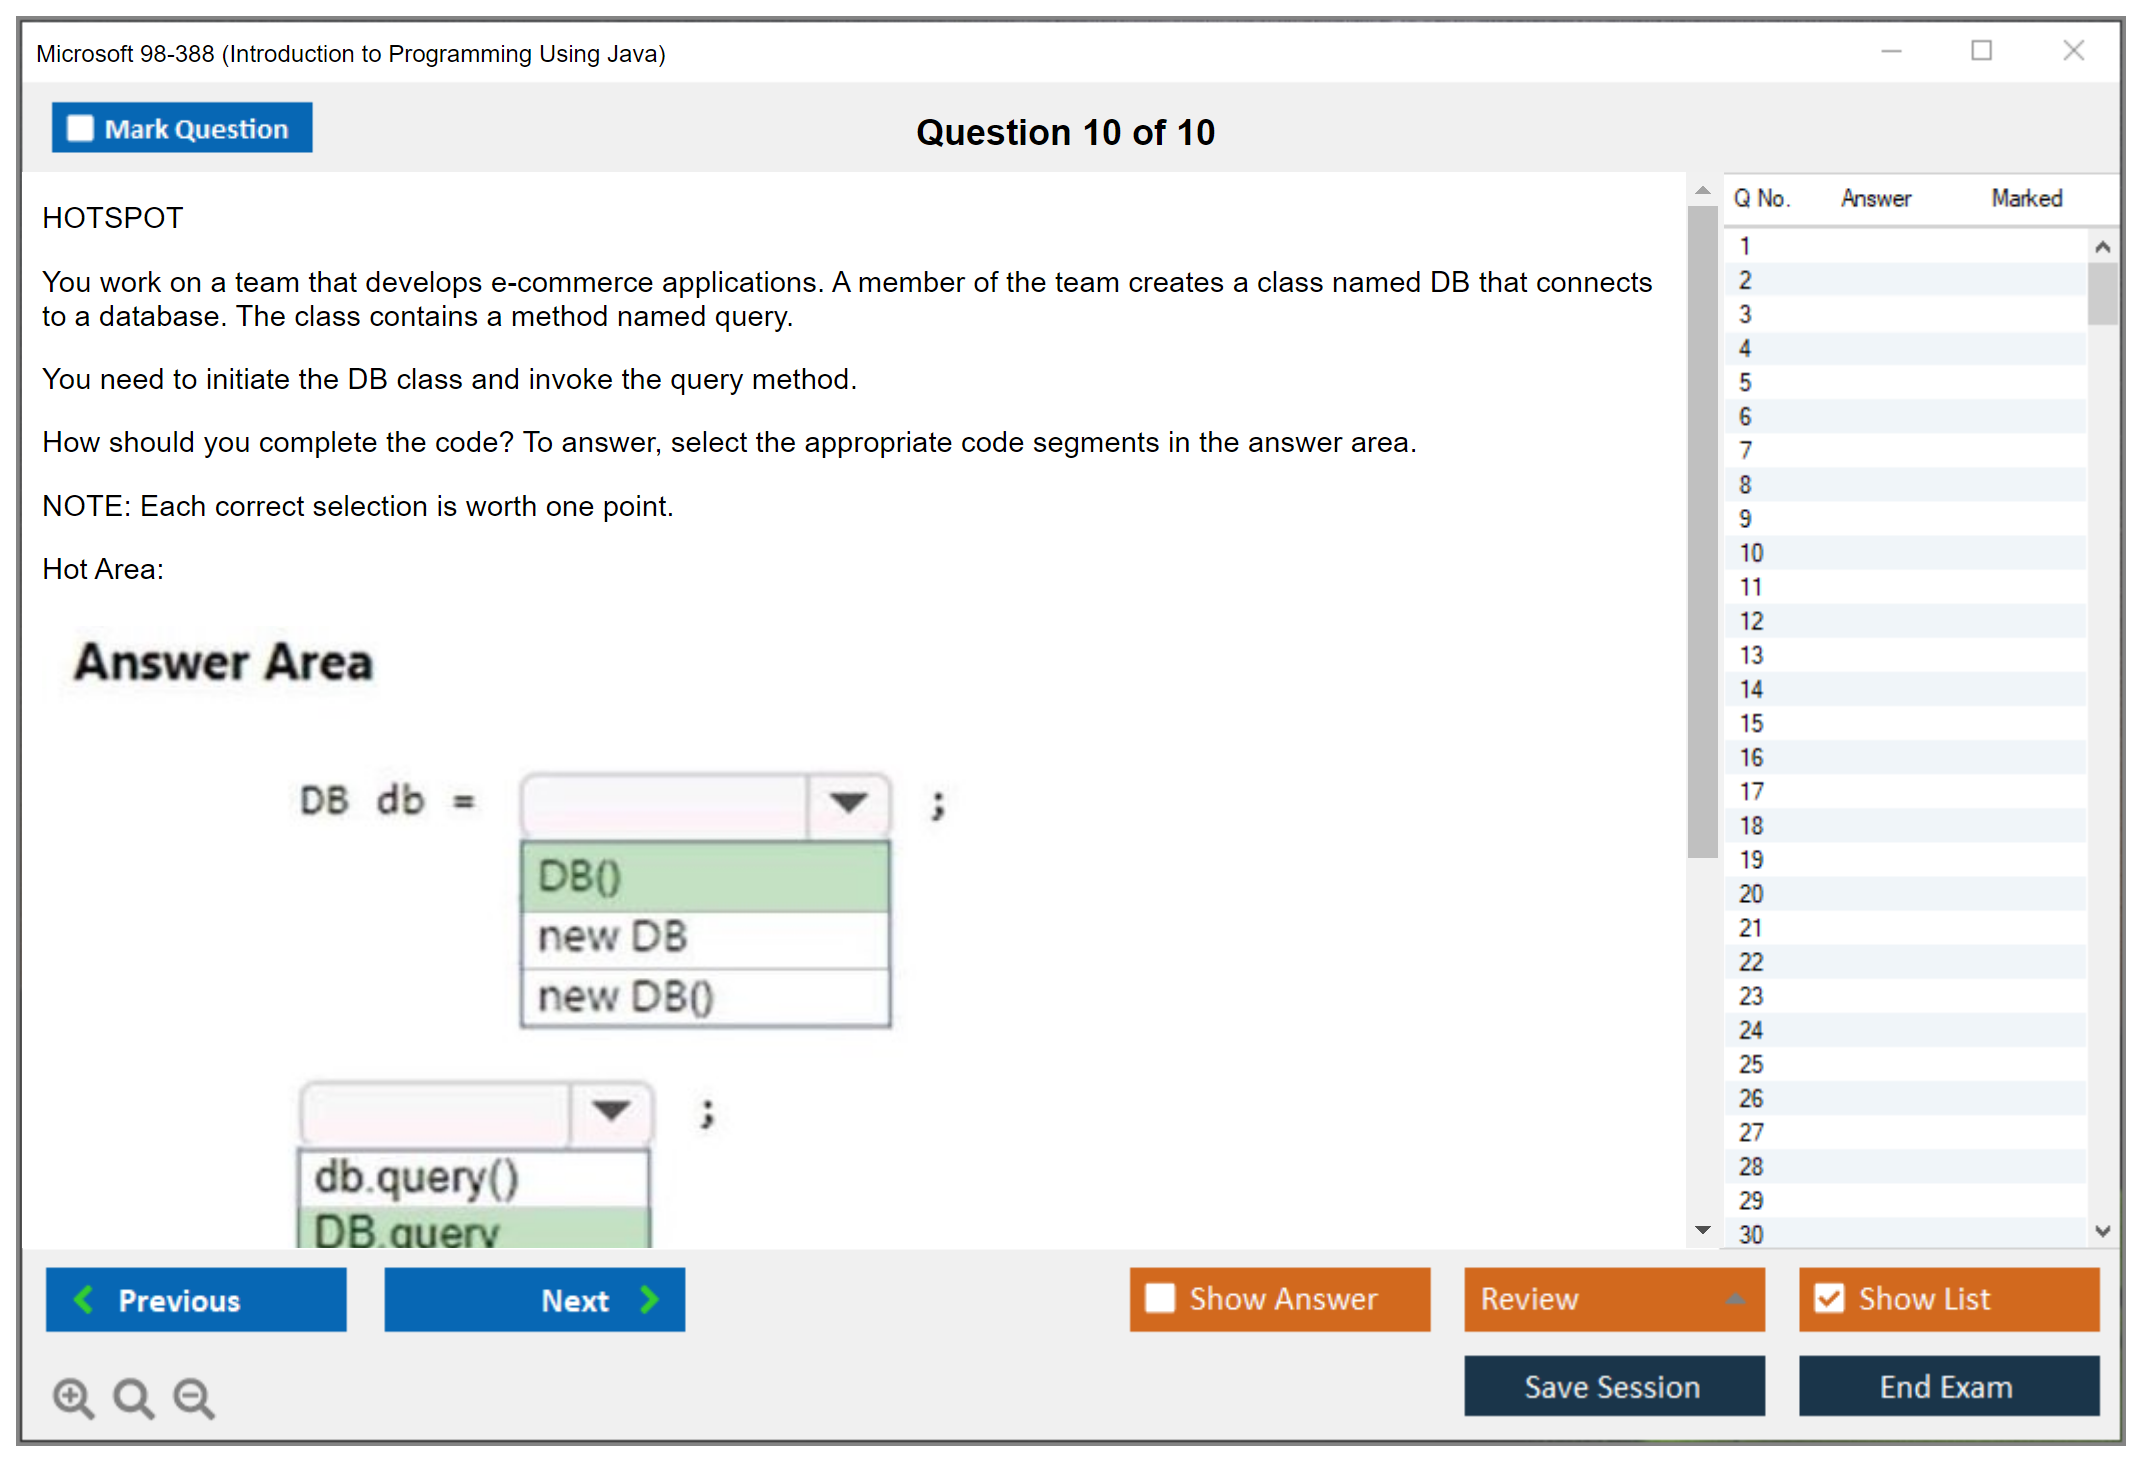Check the Mark Question checkbox
Image resolution: width=2150 pixels, height=1470 pixels.
coord(80,129)
